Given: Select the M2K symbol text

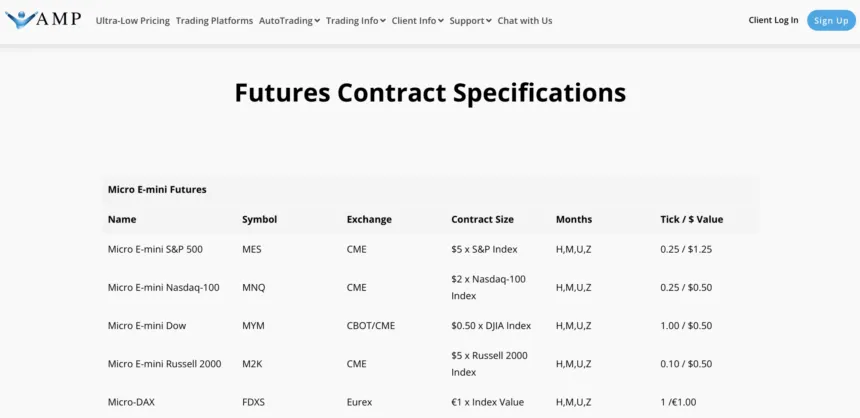Looking at the screenshot, I should pyautogui.click(x=252, y=363).
